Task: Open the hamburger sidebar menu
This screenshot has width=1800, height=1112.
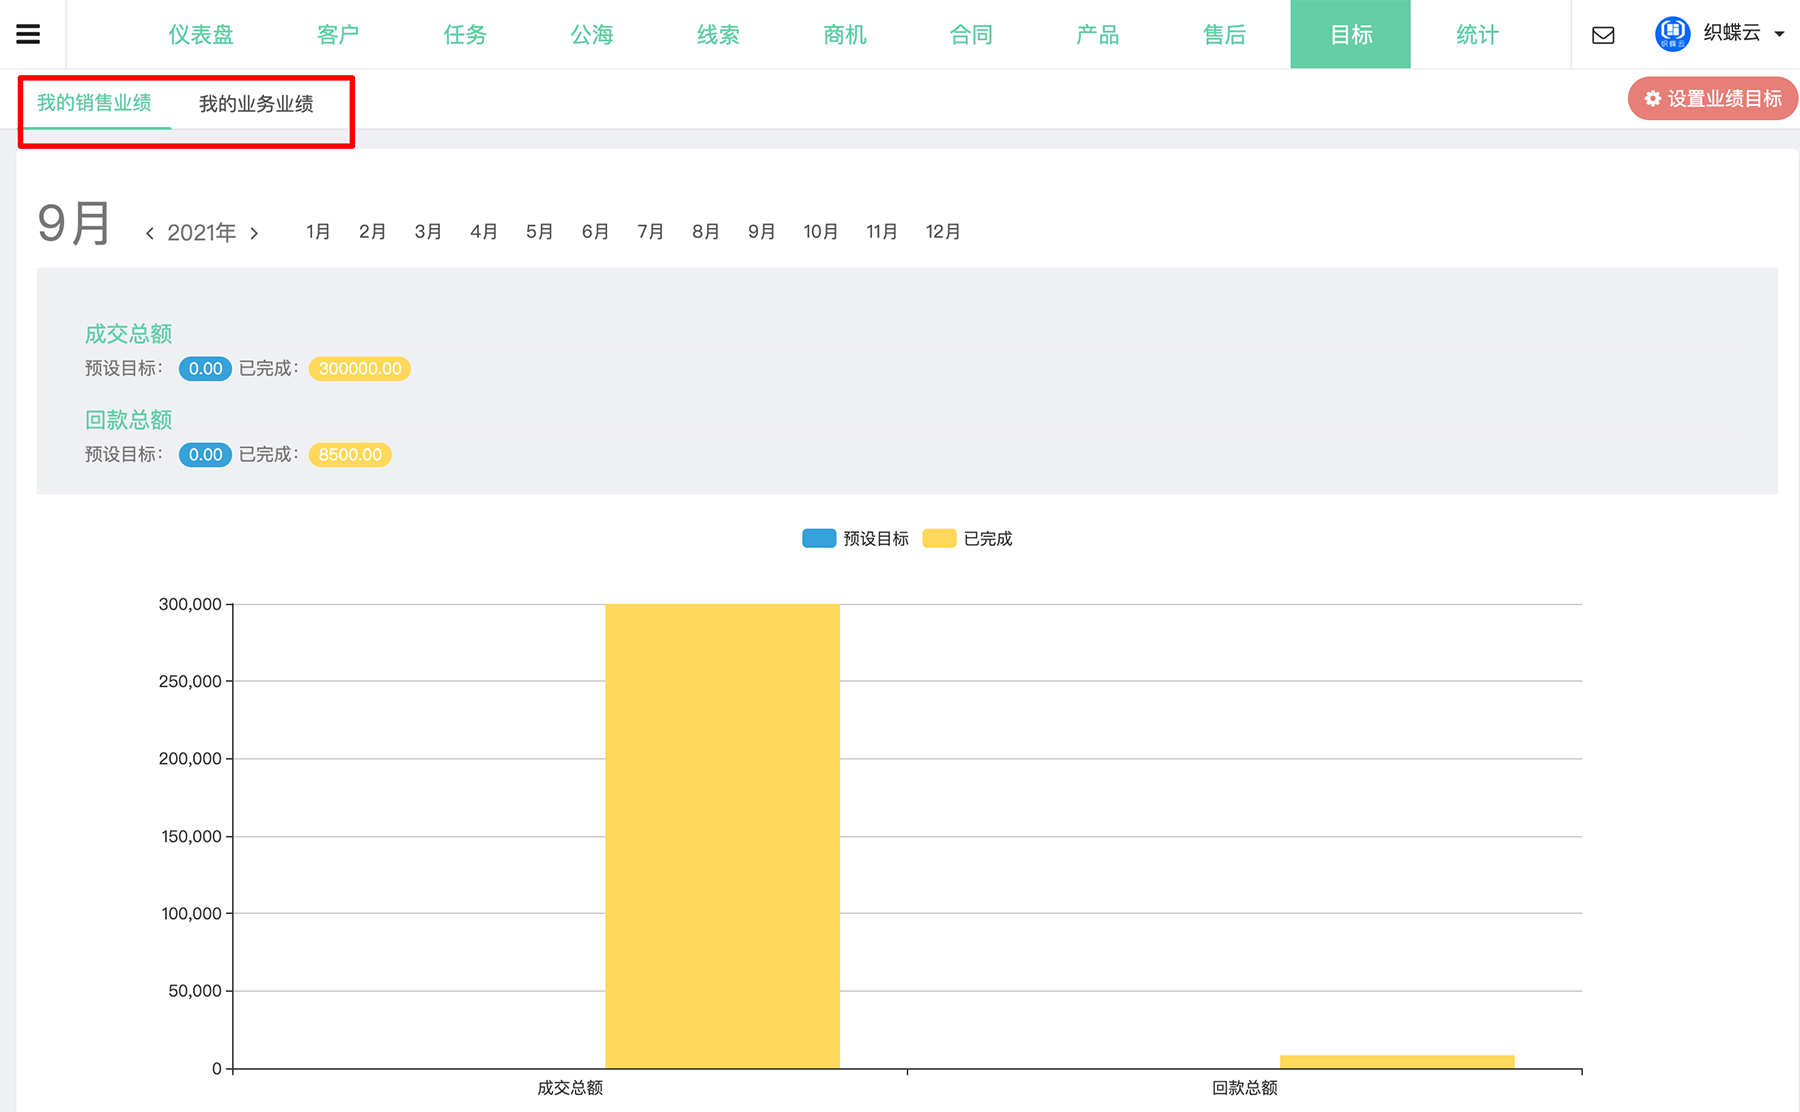Action: coord(28,34)
